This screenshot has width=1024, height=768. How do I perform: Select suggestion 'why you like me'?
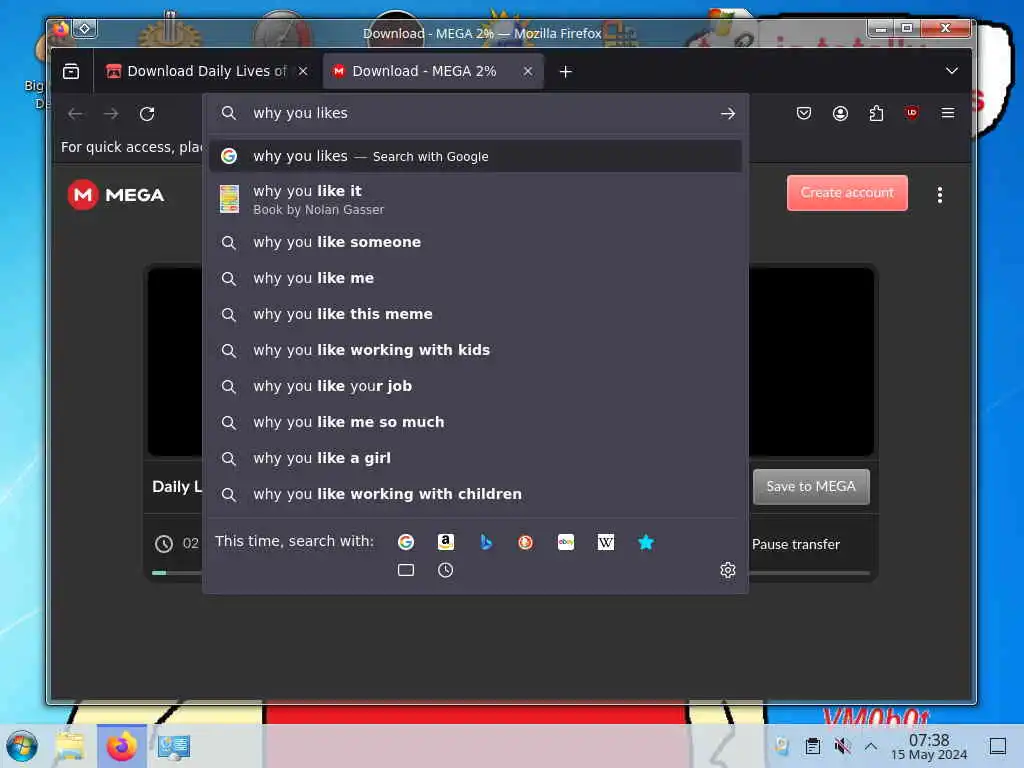(475, 278)
